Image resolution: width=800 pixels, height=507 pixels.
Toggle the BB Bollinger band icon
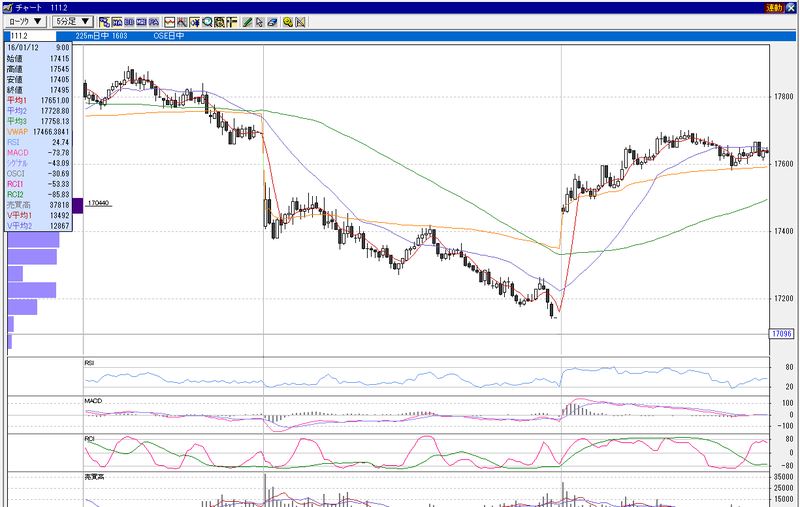click(x=129, y=22)
